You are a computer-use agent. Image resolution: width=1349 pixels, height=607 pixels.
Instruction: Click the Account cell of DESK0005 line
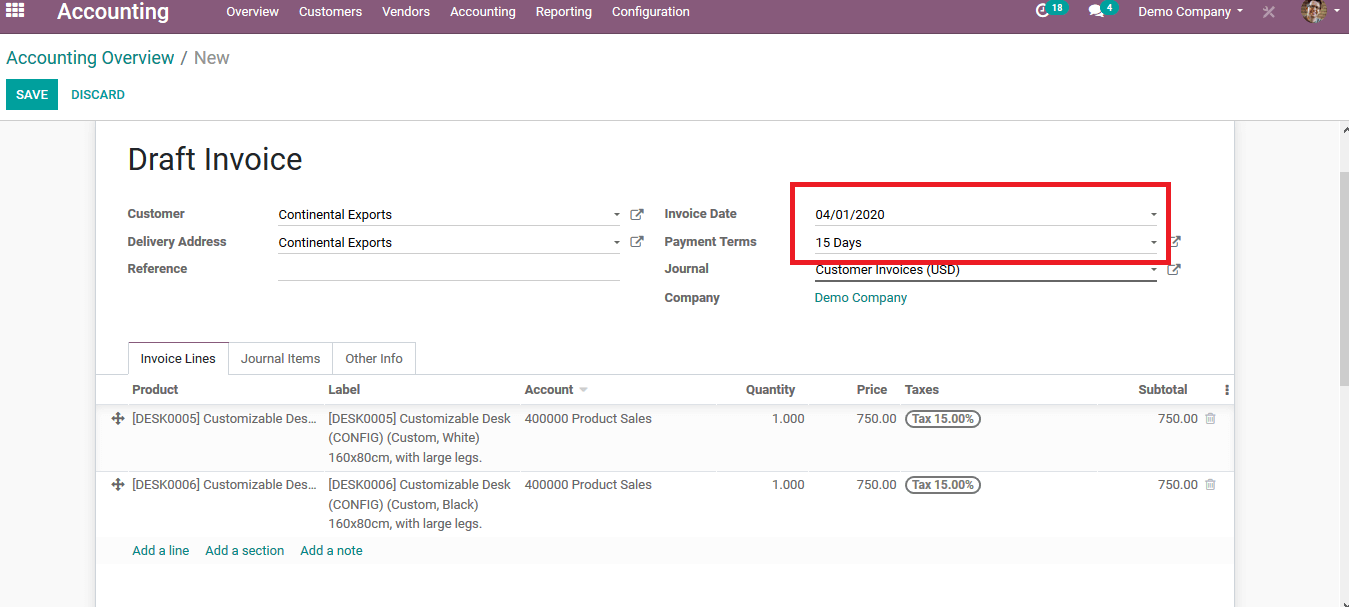click(x=588, y=419)
